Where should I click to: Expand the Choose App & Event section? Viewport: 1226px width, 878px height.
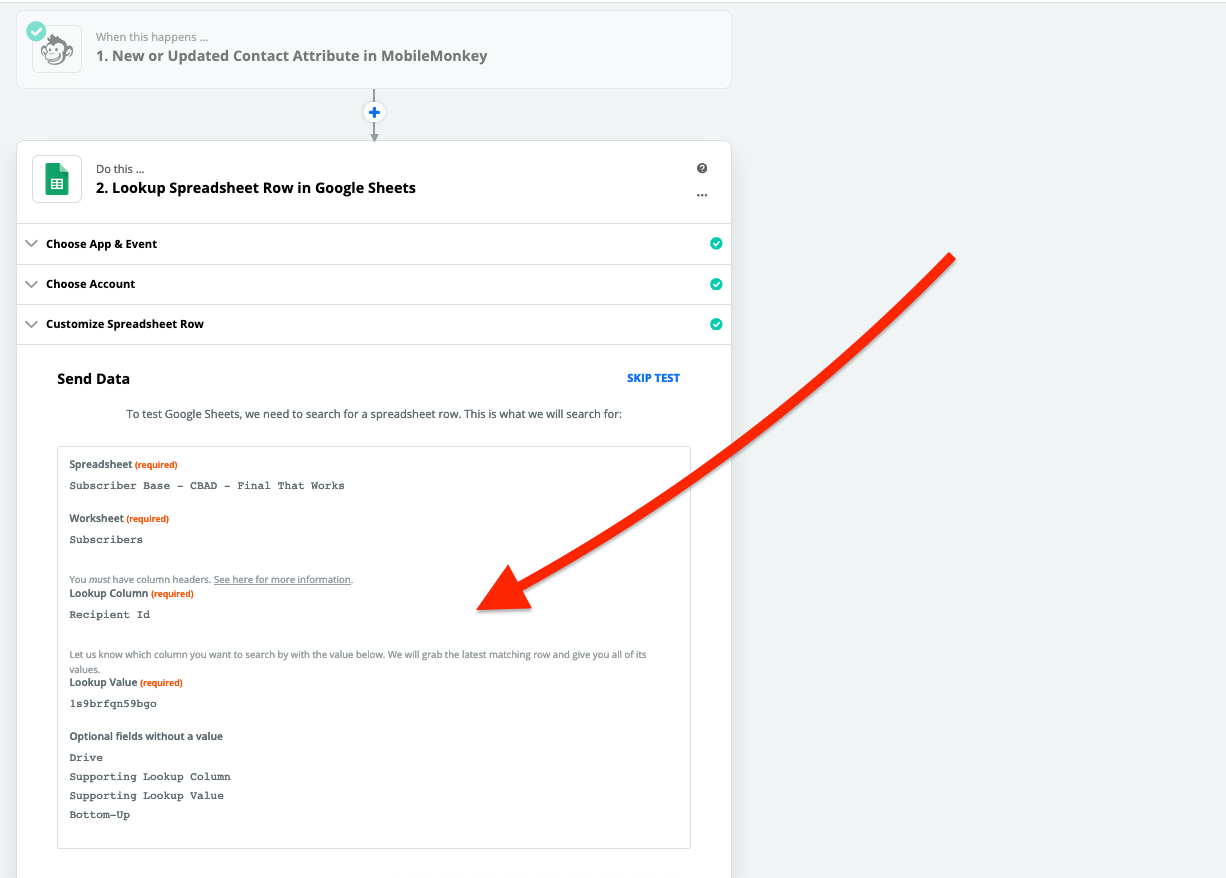coord(374,244)
